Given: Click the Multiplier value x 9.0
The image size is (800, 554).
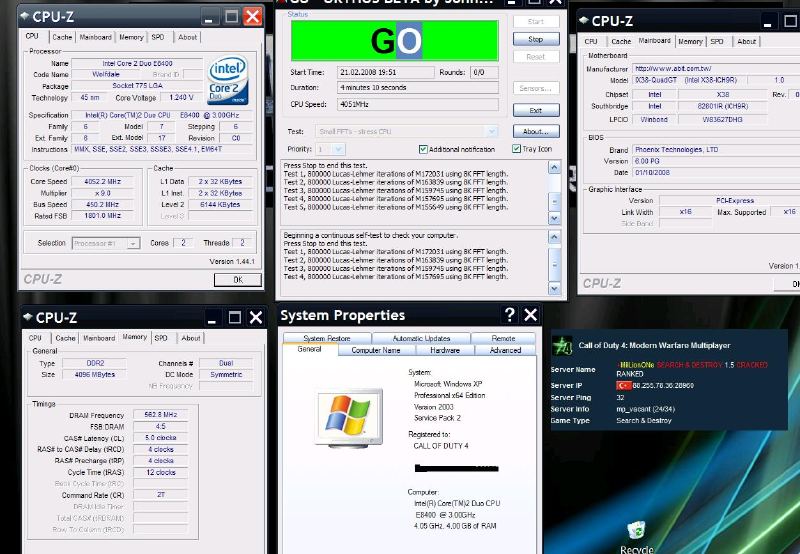Looking at the screenshot, I should pos(102,193).
